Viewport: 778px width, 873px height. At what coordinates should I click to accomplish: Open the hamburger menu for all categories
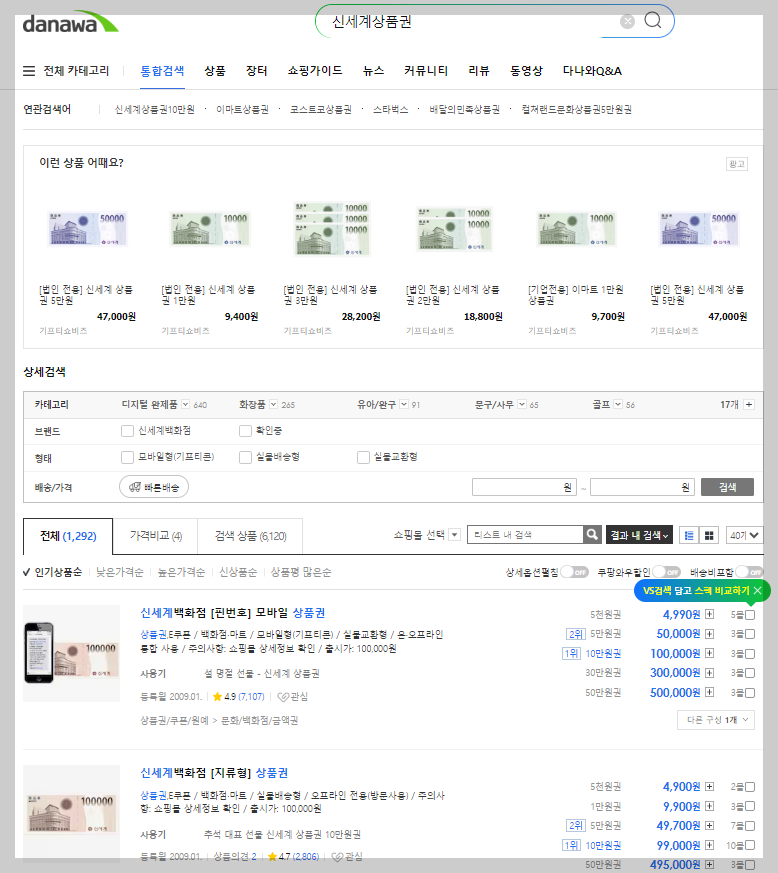pos(29,71)
